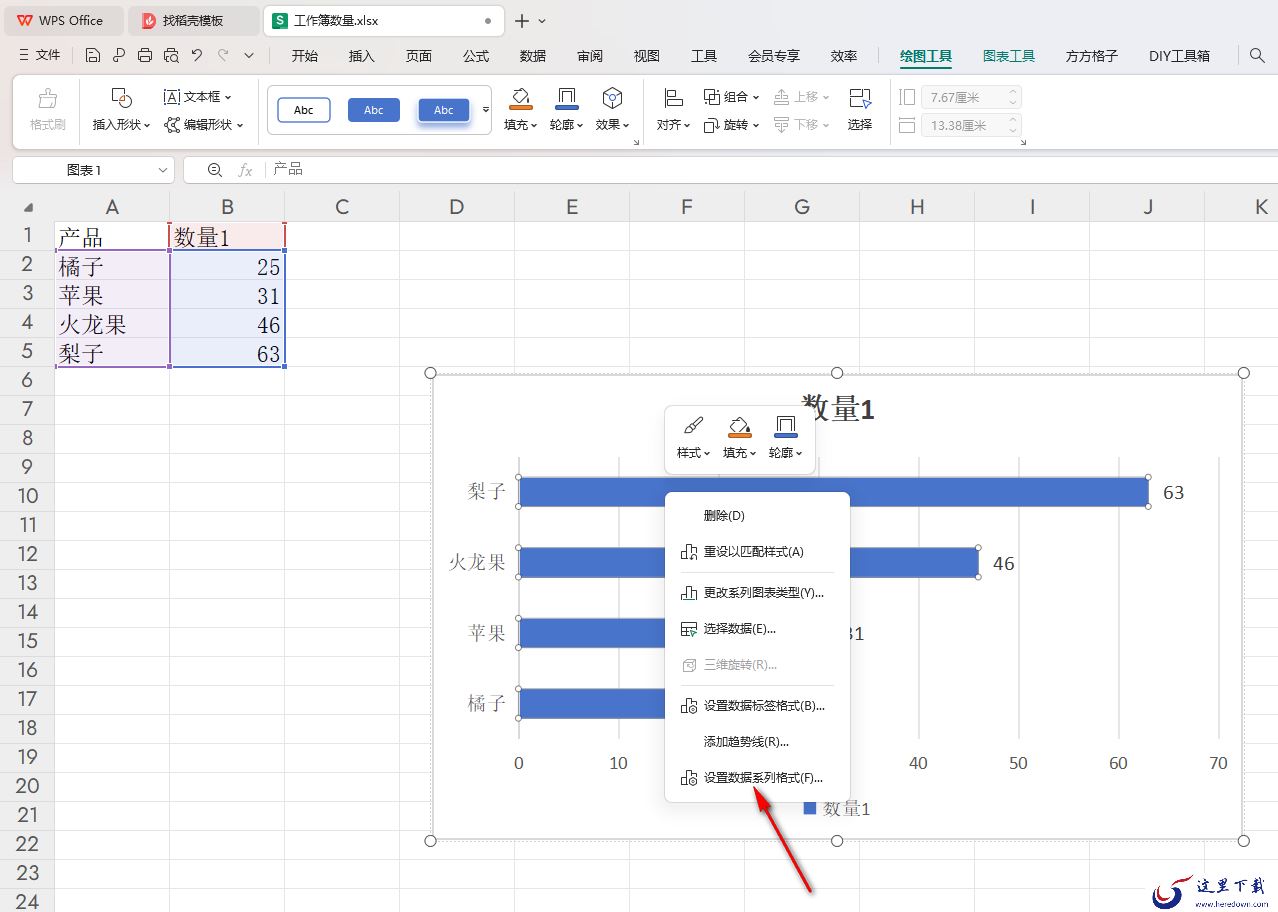This screenshot has width=1278, height=912.
Task: Choose 重设以匹配样式(A) in context menu
Action: pyautogui.click(x=757, y=552)
